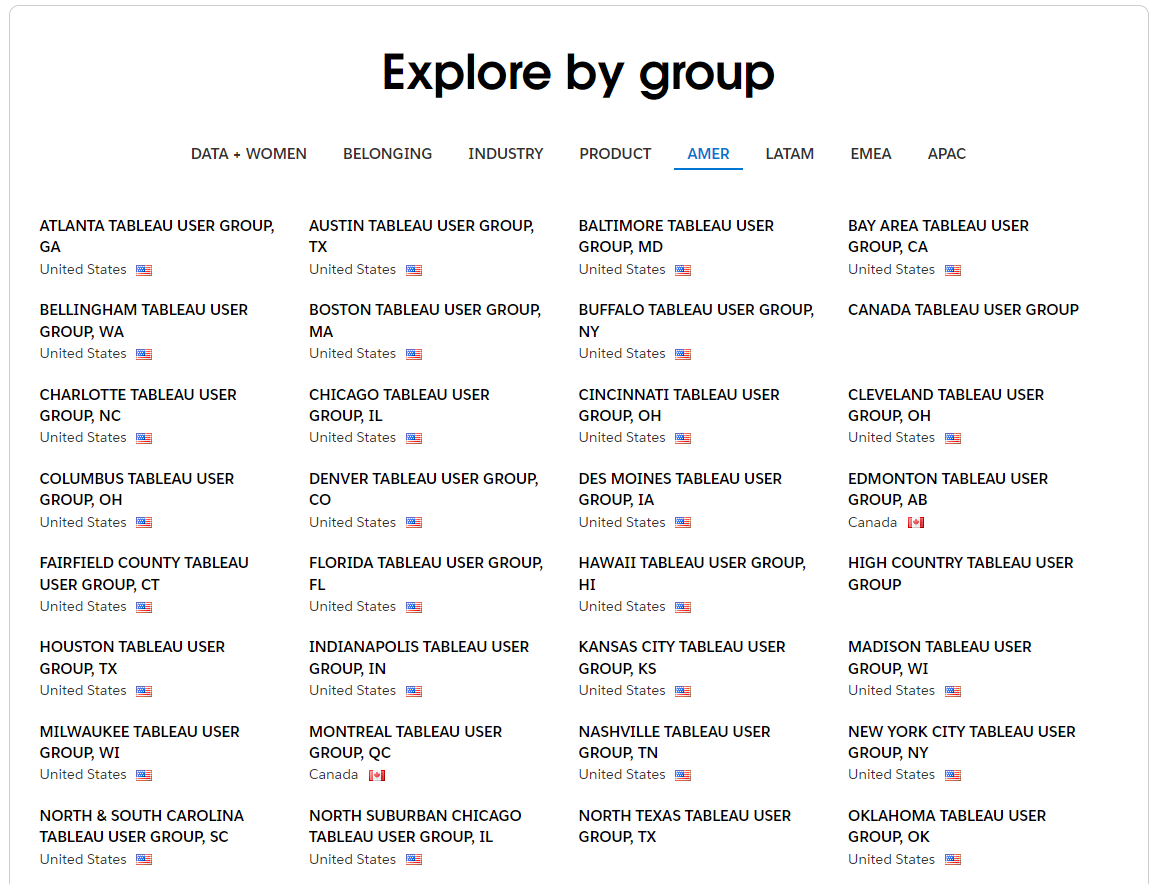Open Atlanta Tableau User Group, GA
The height and width of the screenshot is (884, 1156).
[x=157, y=236]
